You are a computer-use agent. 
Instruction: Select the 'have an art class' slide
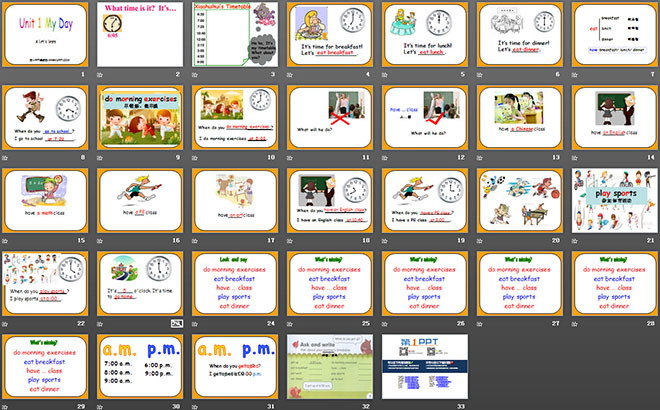(235, 201)
